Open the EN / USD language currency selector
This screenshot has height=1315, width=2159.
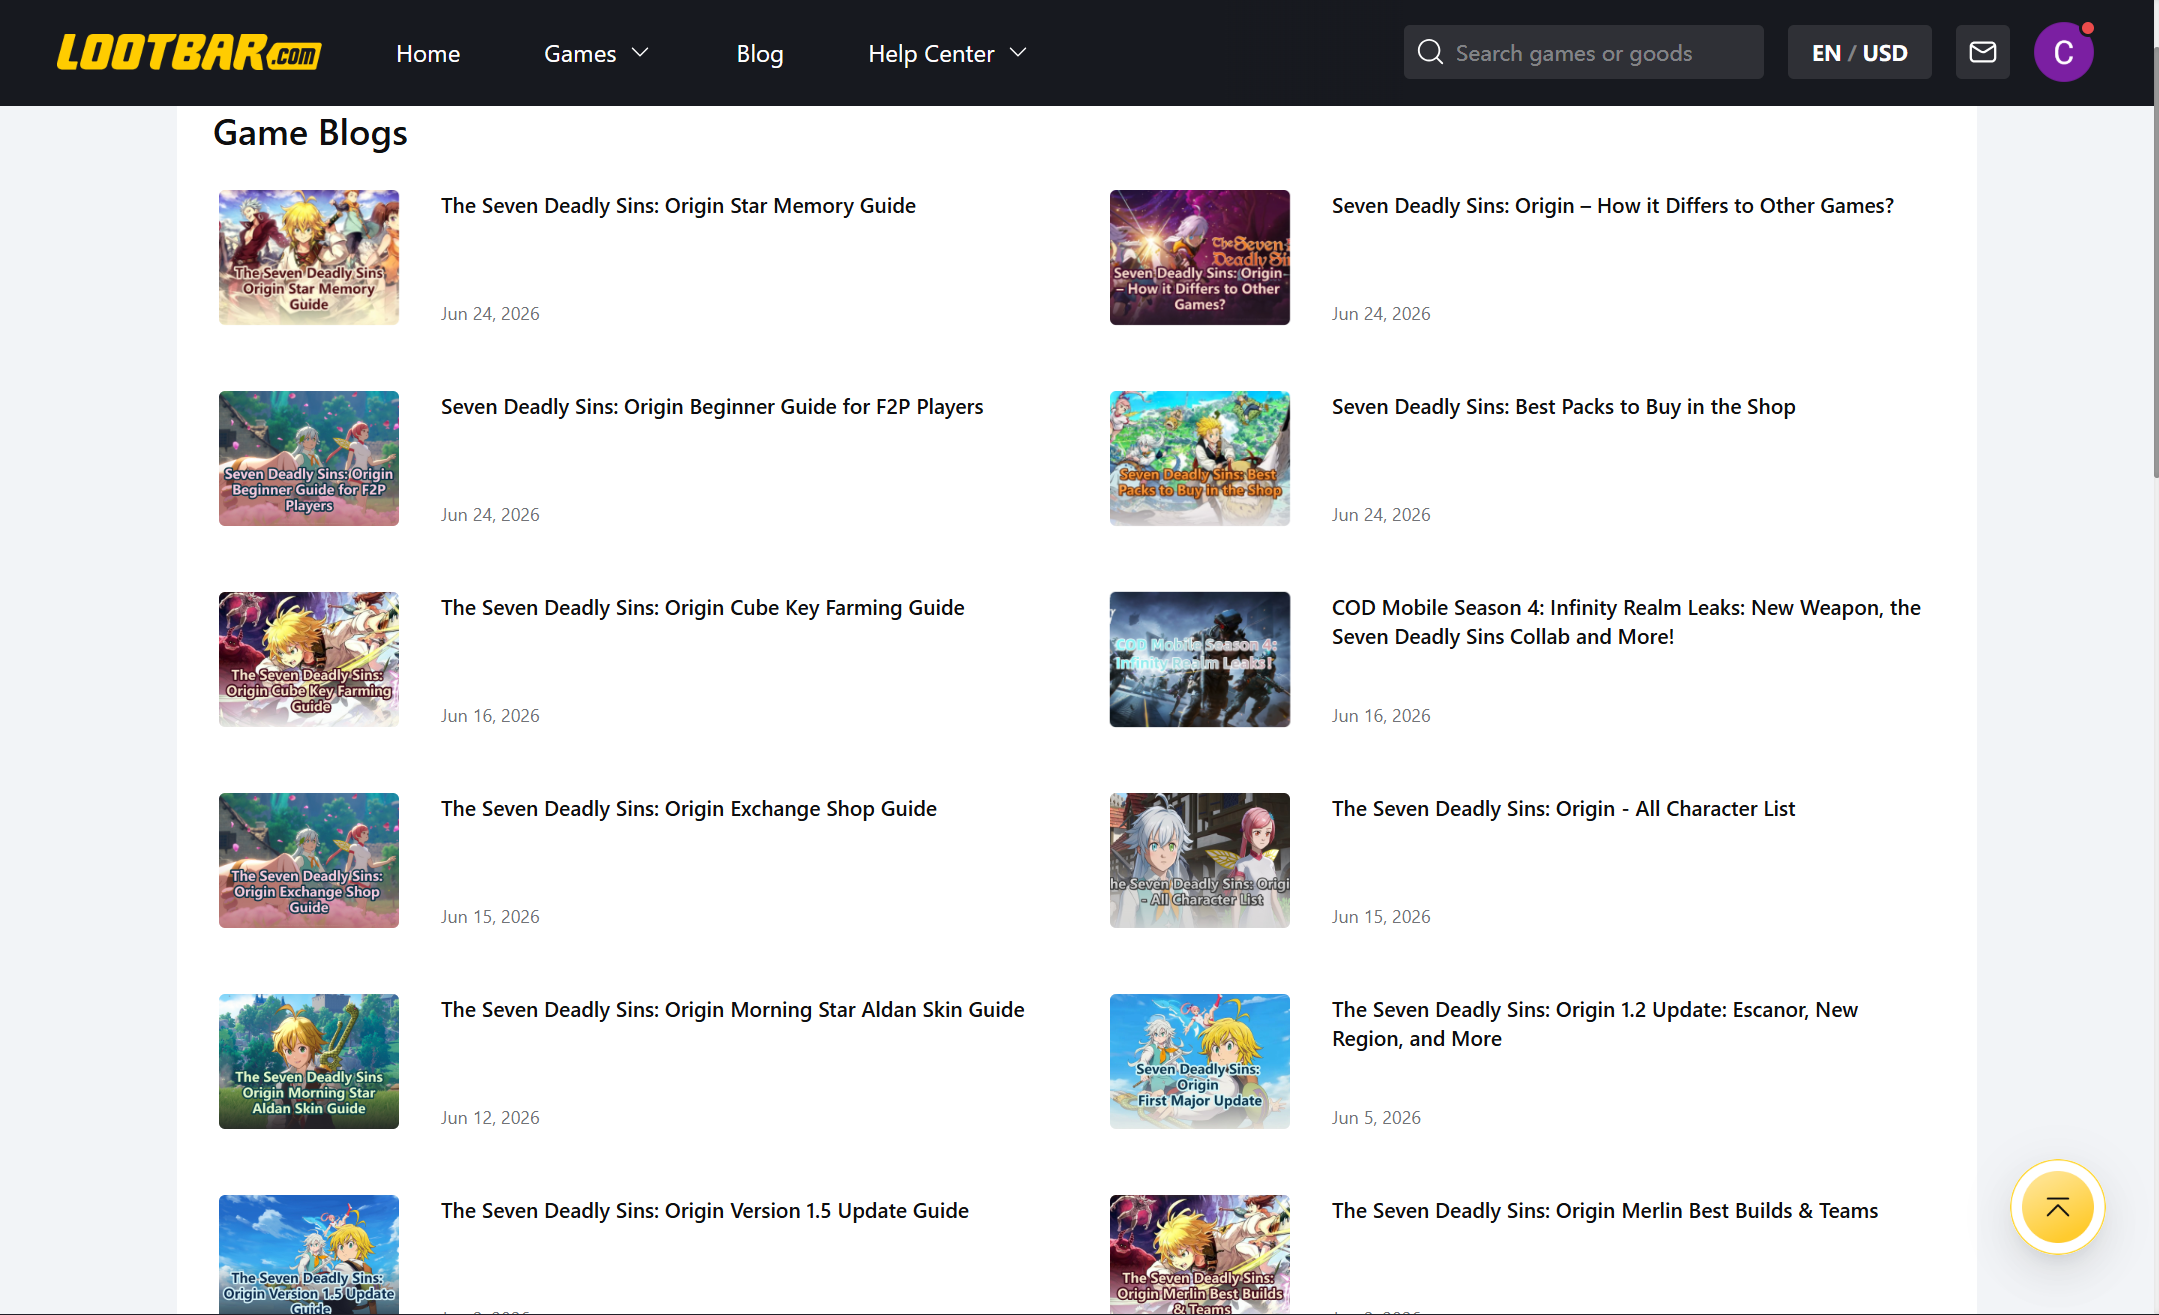click(x=1859, y=52)
